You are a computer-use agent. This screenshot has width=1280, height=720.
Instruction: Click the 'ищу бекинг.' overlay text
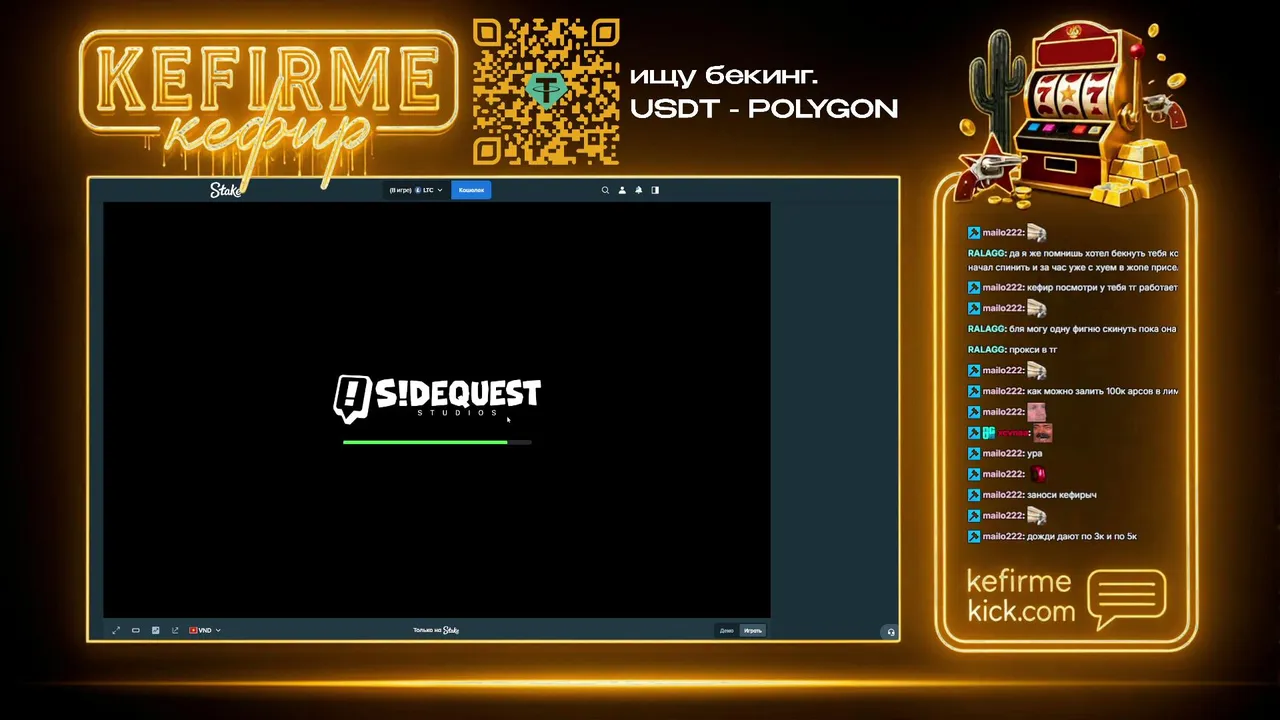coord(724,75)
